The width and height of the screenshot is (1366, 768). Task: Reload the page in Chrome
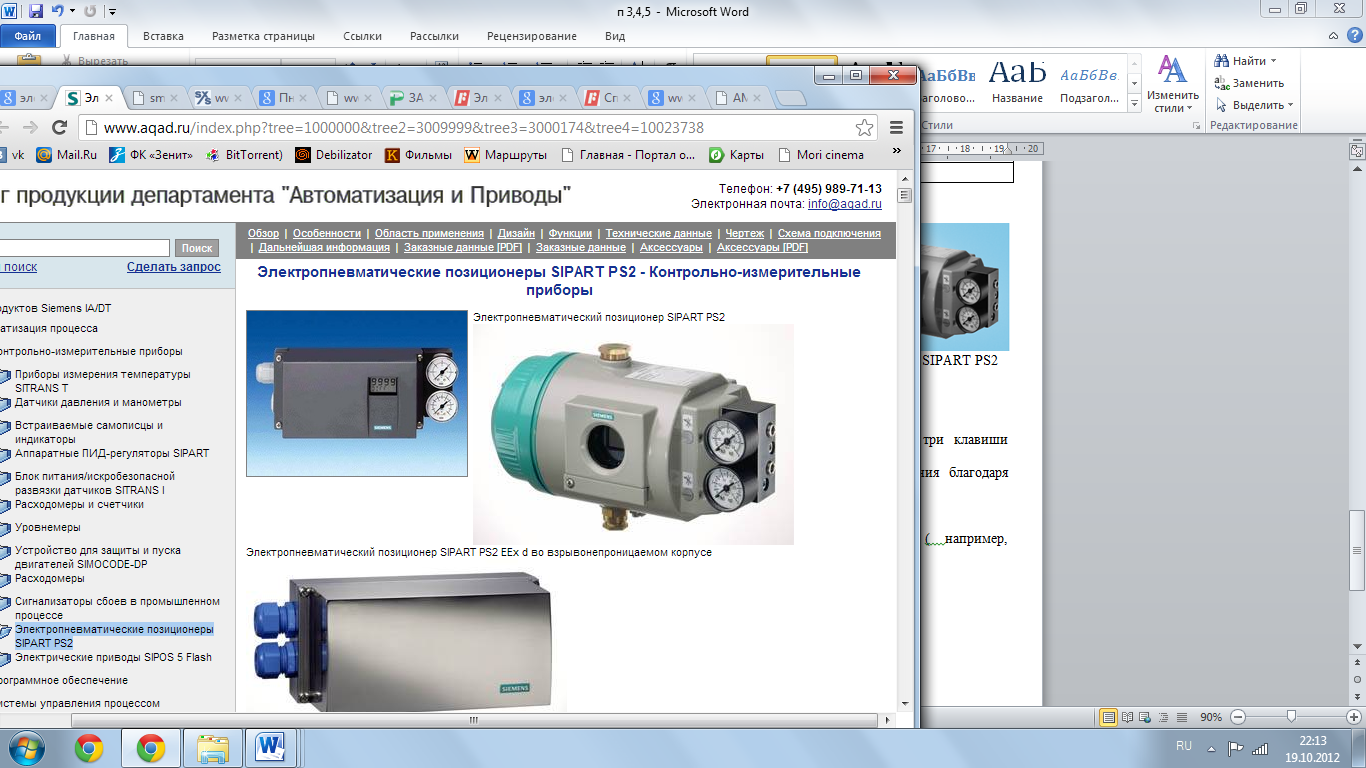(x=59, y=128)
